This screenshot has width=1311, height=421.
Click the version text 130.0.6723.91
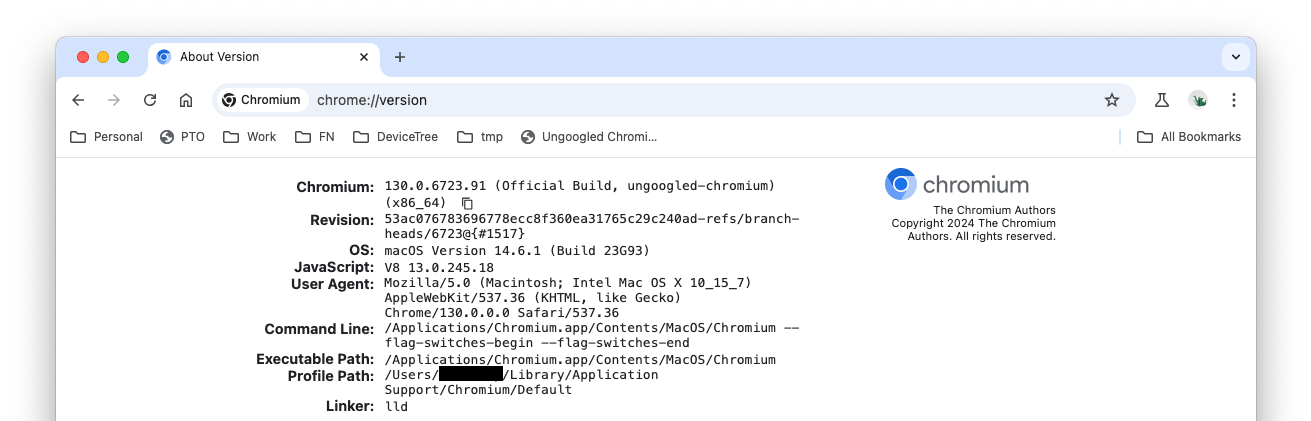tap(435, 187)
